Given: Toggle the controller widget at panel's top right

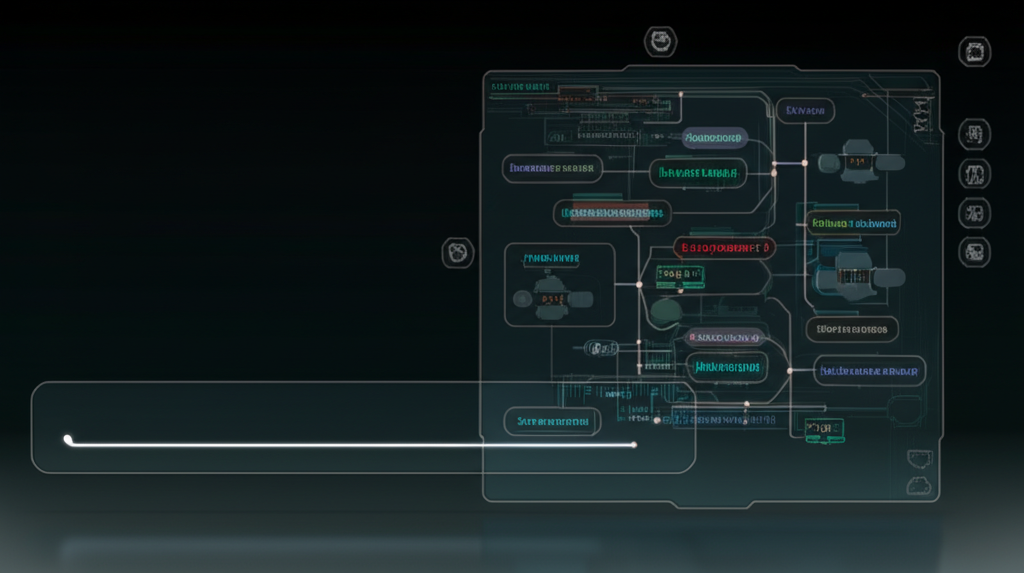Looking at the screenshot, I should click(860, 163).
